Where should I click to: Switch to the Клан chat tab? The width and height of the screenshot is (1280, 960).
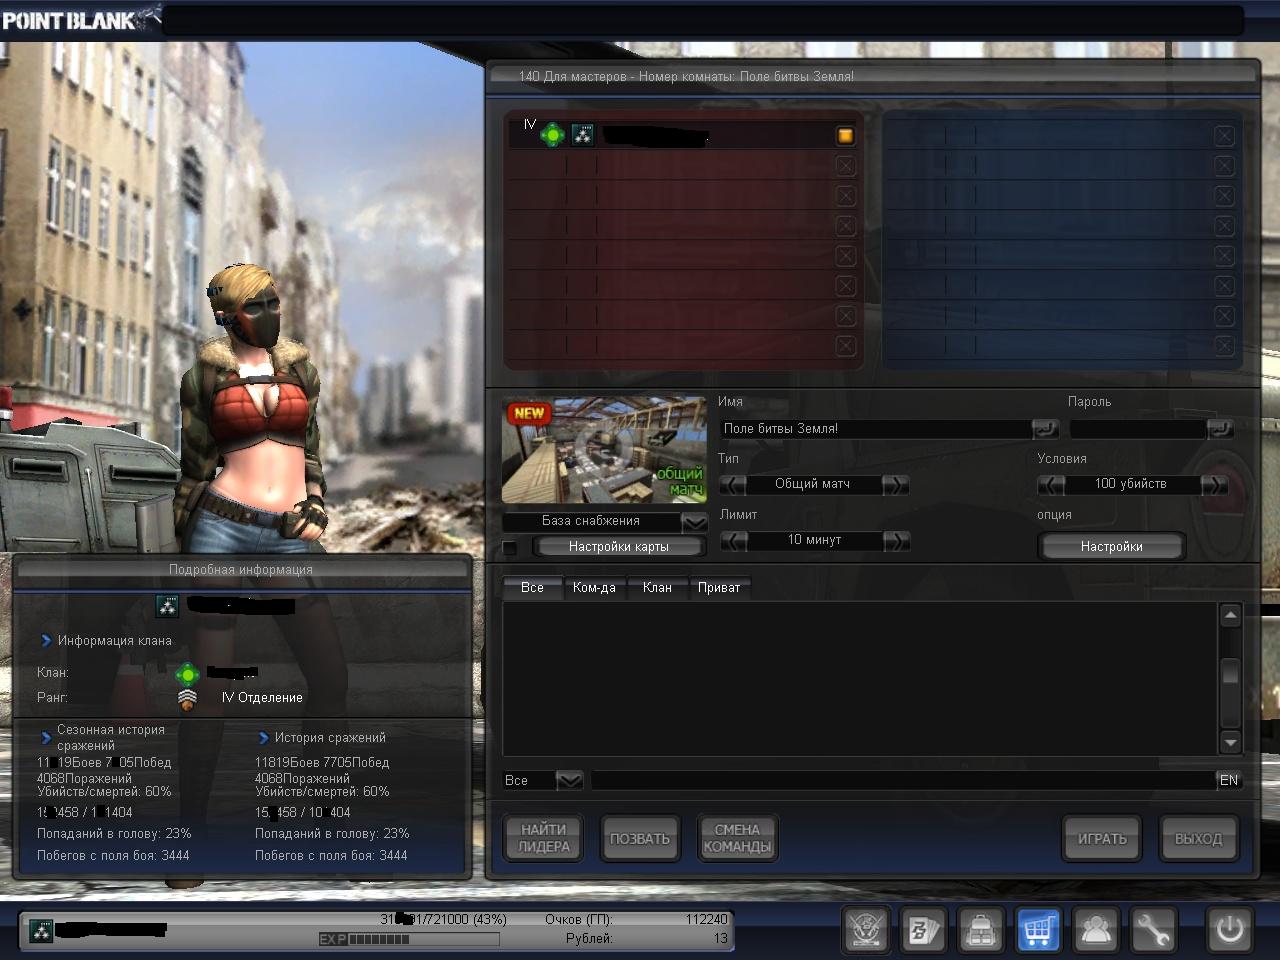pyautogui.click(x=657, y=588)
